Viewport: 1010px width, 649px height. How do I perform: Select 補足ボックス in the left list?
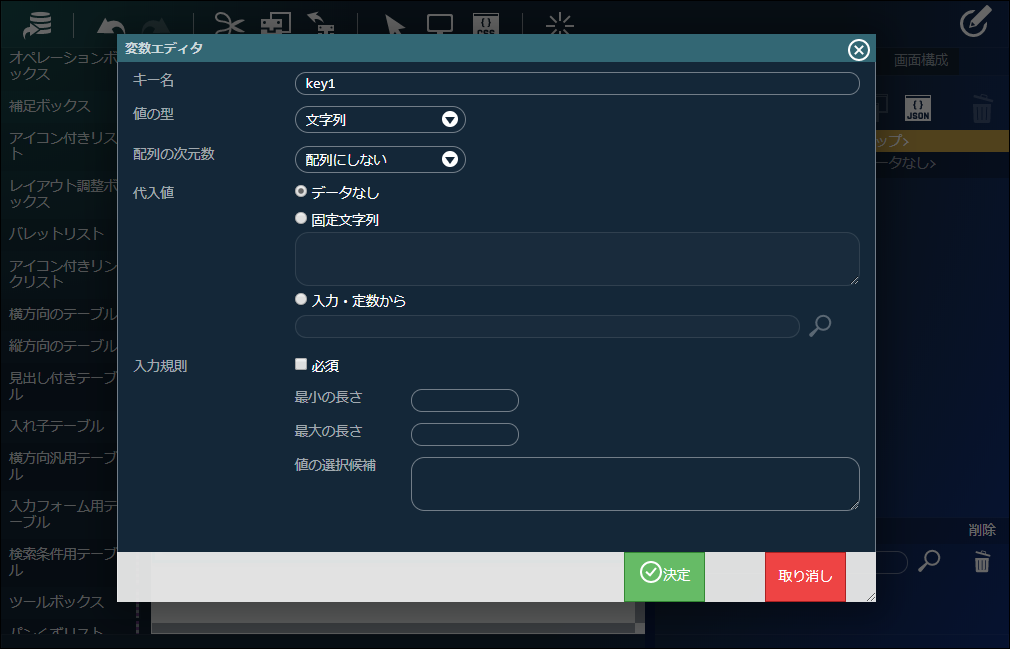point(50,106)
